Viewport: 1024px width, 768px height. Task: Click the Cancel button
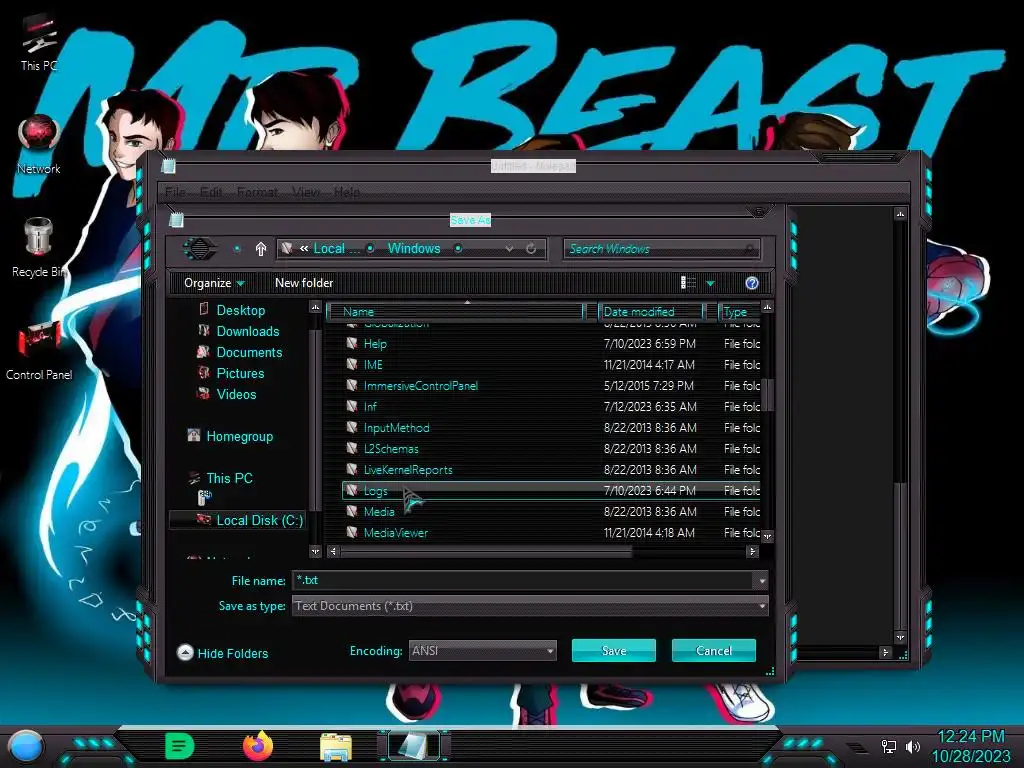[x=713, y=650]
